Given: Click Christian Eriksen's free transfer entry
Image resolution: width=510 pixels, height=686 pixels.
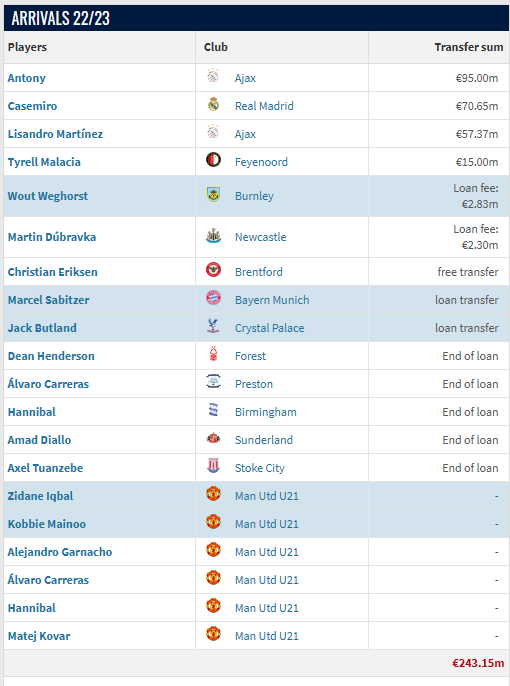Looking at the screenshot, I should (468, 272).
